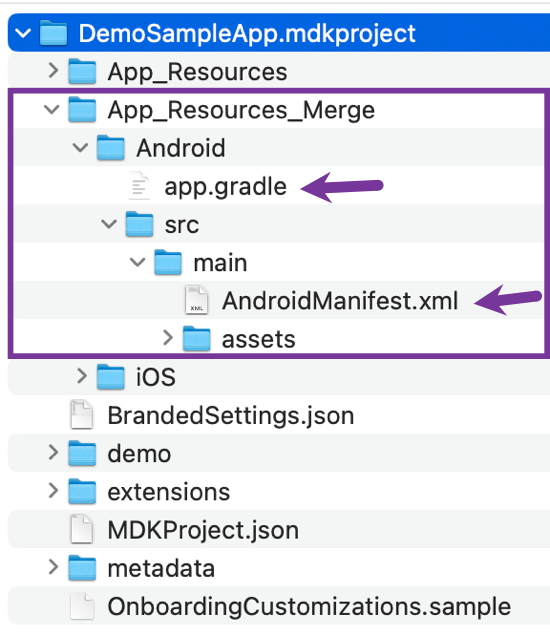
Task: Select the DemoSampleApp.mdkproject row label
Action: 247,34
